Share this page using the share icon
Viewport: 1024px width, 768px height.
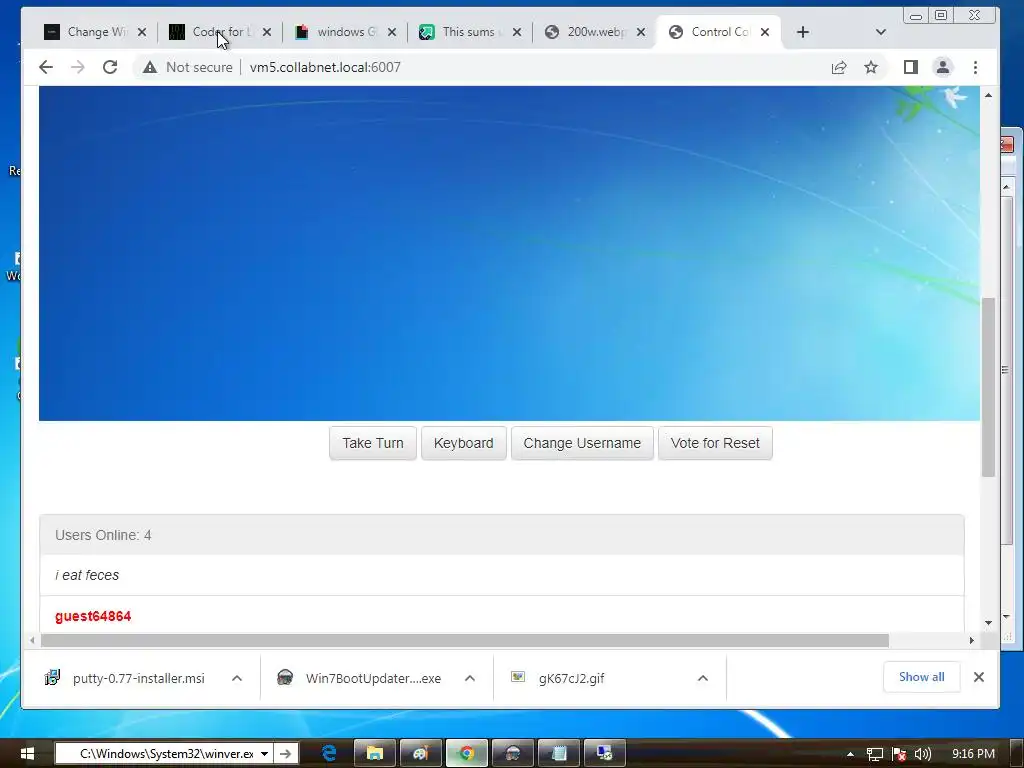[x=839, y=67]
